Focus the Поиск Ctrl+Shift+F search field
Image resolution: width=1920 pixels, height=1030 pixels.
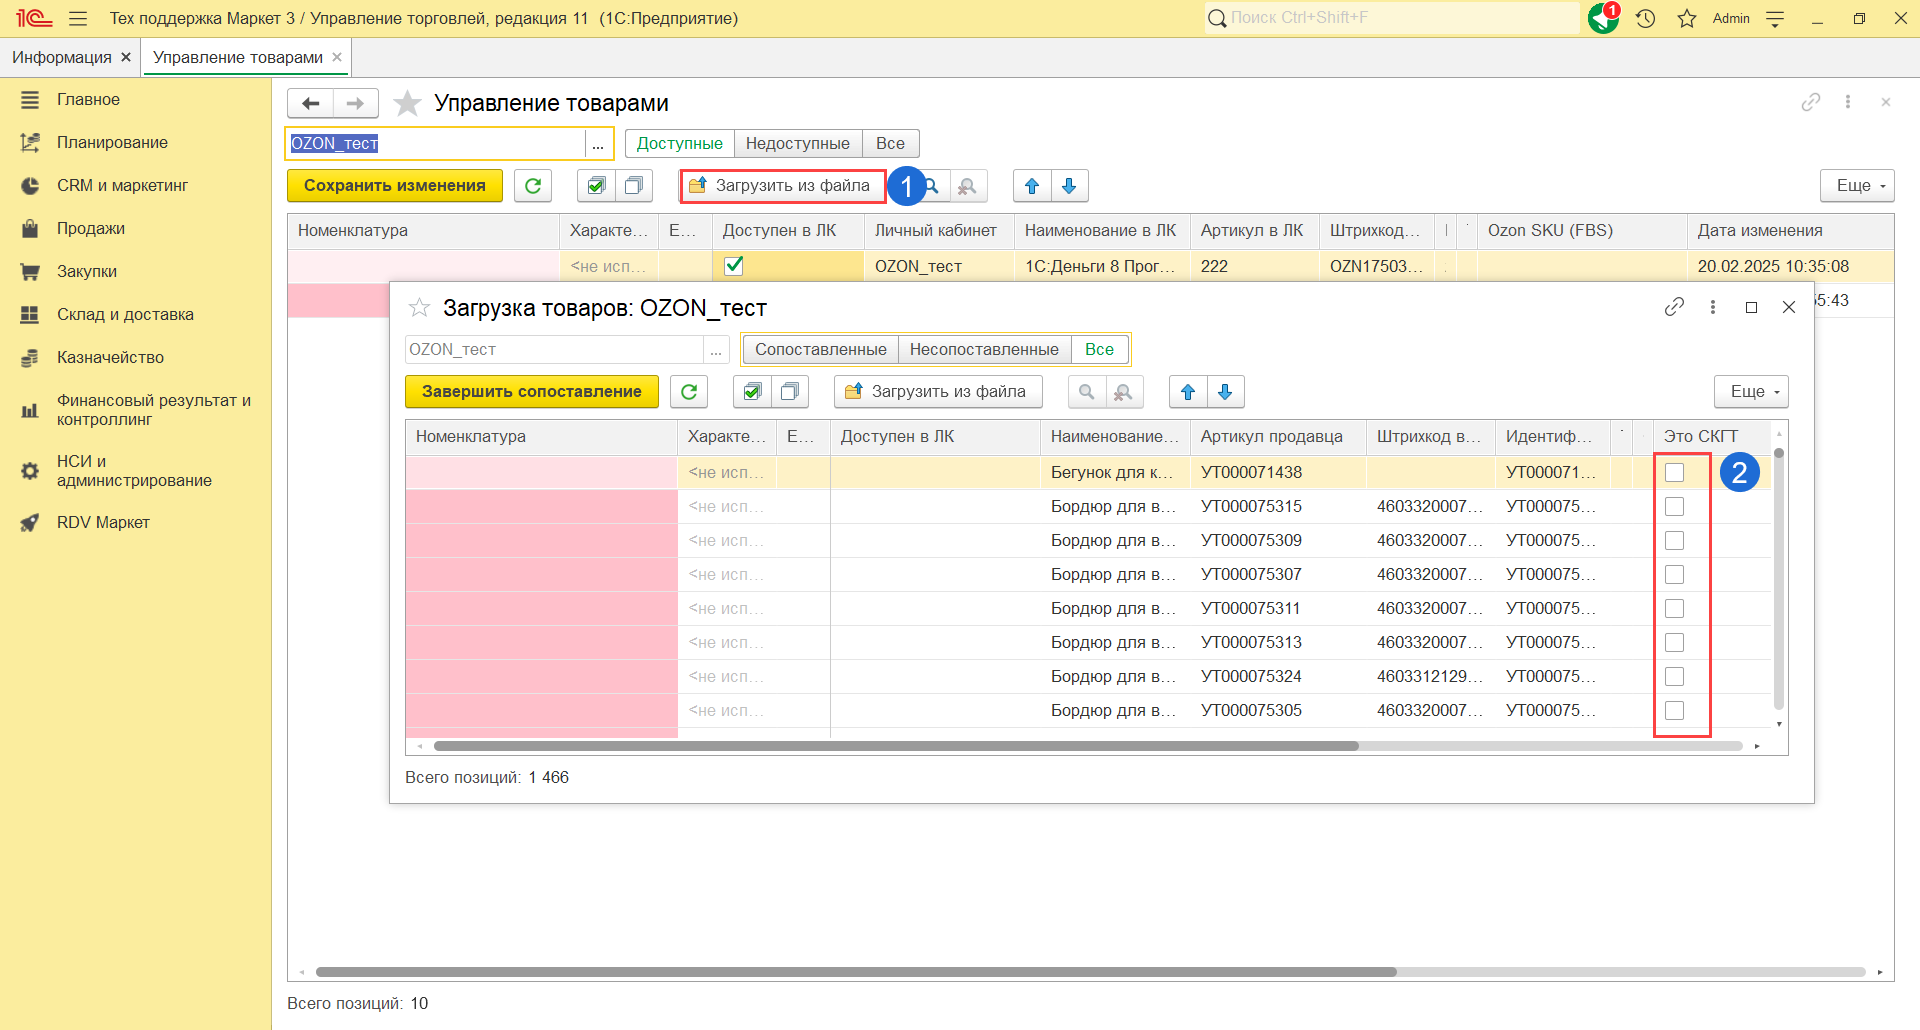(x=1392, y=18)
